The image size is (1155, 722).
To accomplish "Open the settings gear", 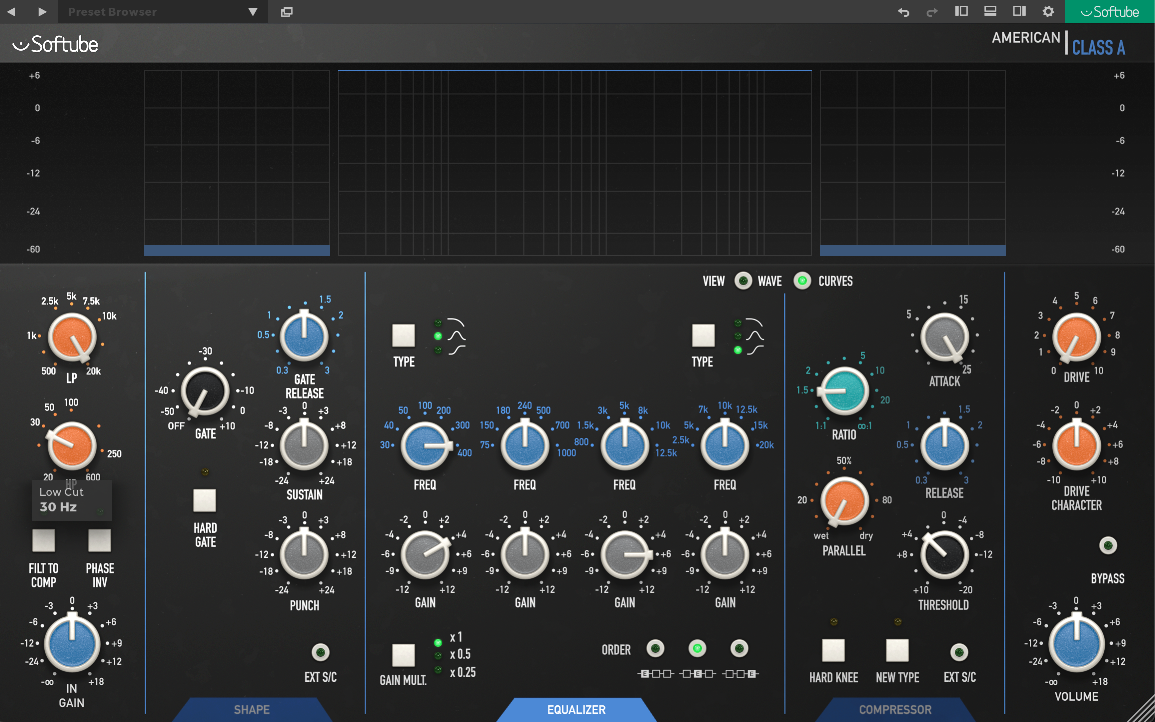I will click(1048, 12).
